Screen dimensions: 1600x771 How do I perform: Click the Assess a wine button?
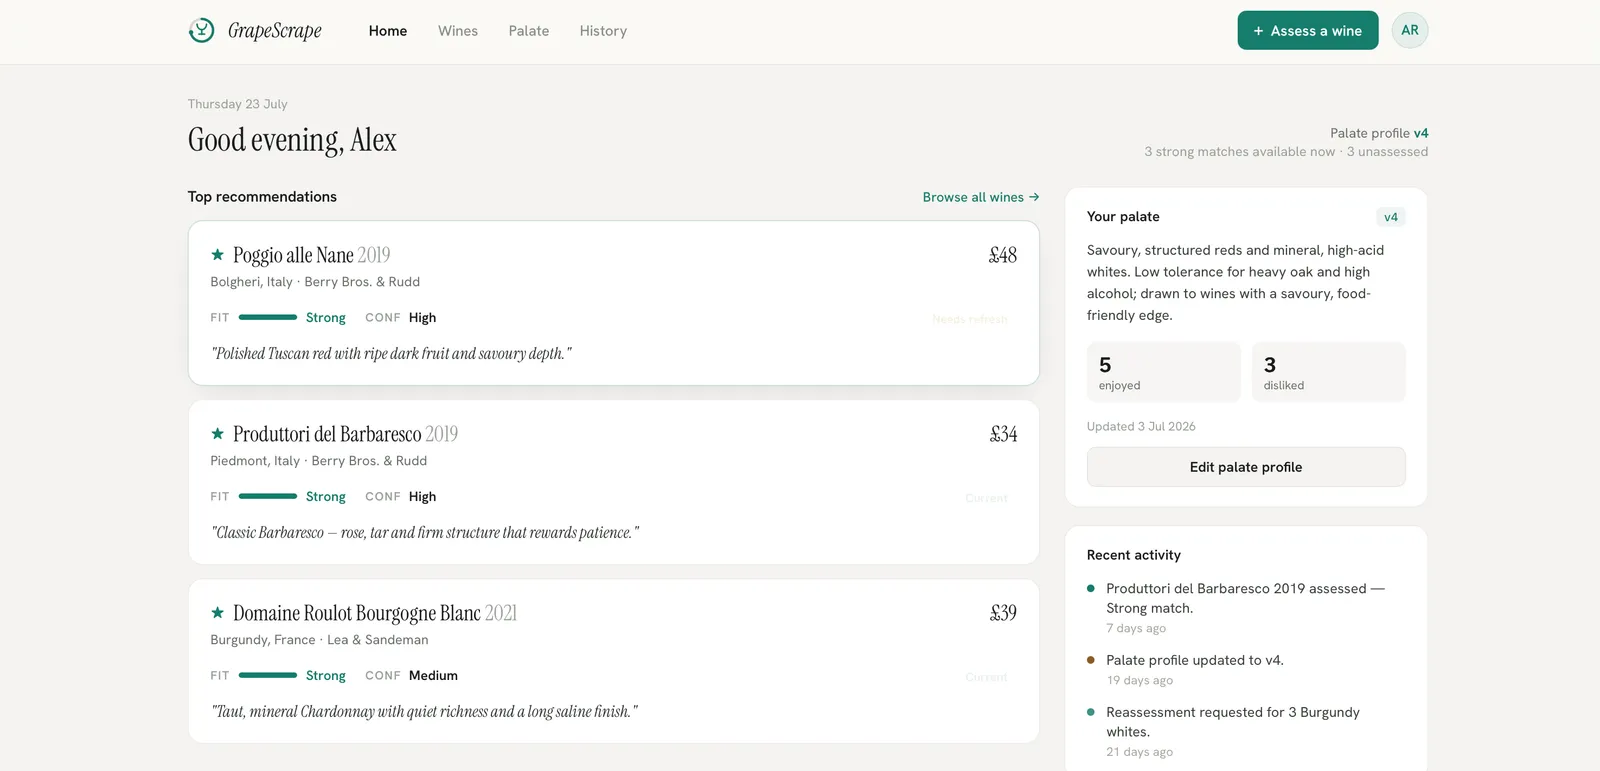(x=1308, y=30)
